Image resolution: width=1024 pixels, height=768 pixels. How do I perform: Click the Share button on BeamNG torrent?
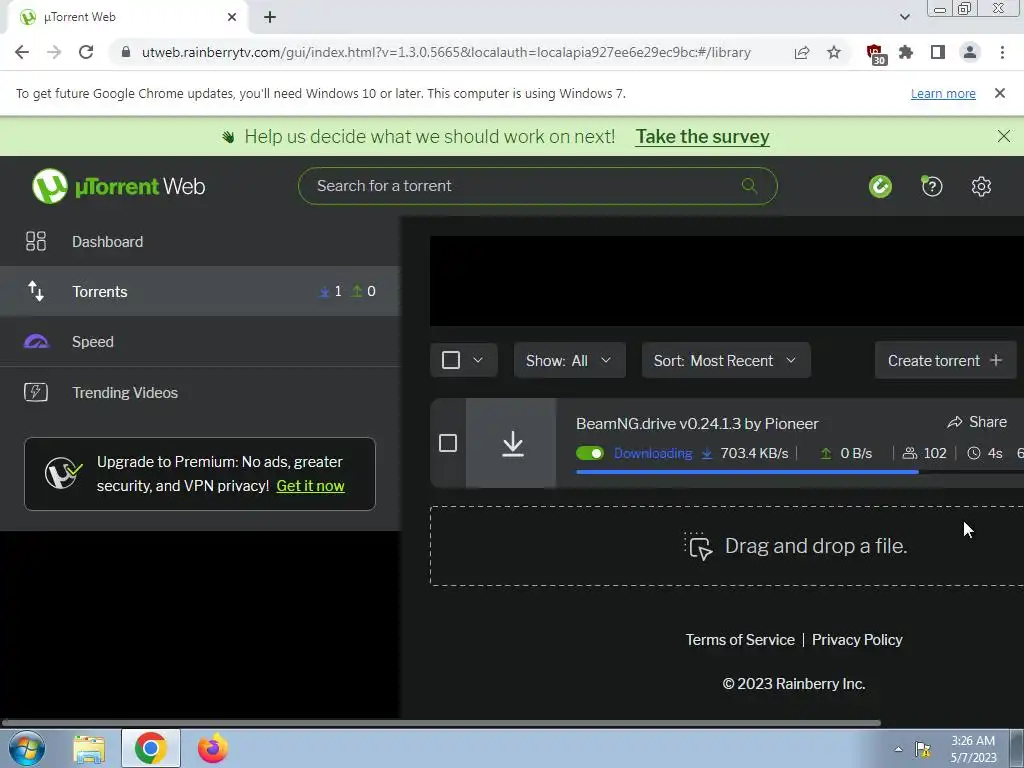click(977, 422)
